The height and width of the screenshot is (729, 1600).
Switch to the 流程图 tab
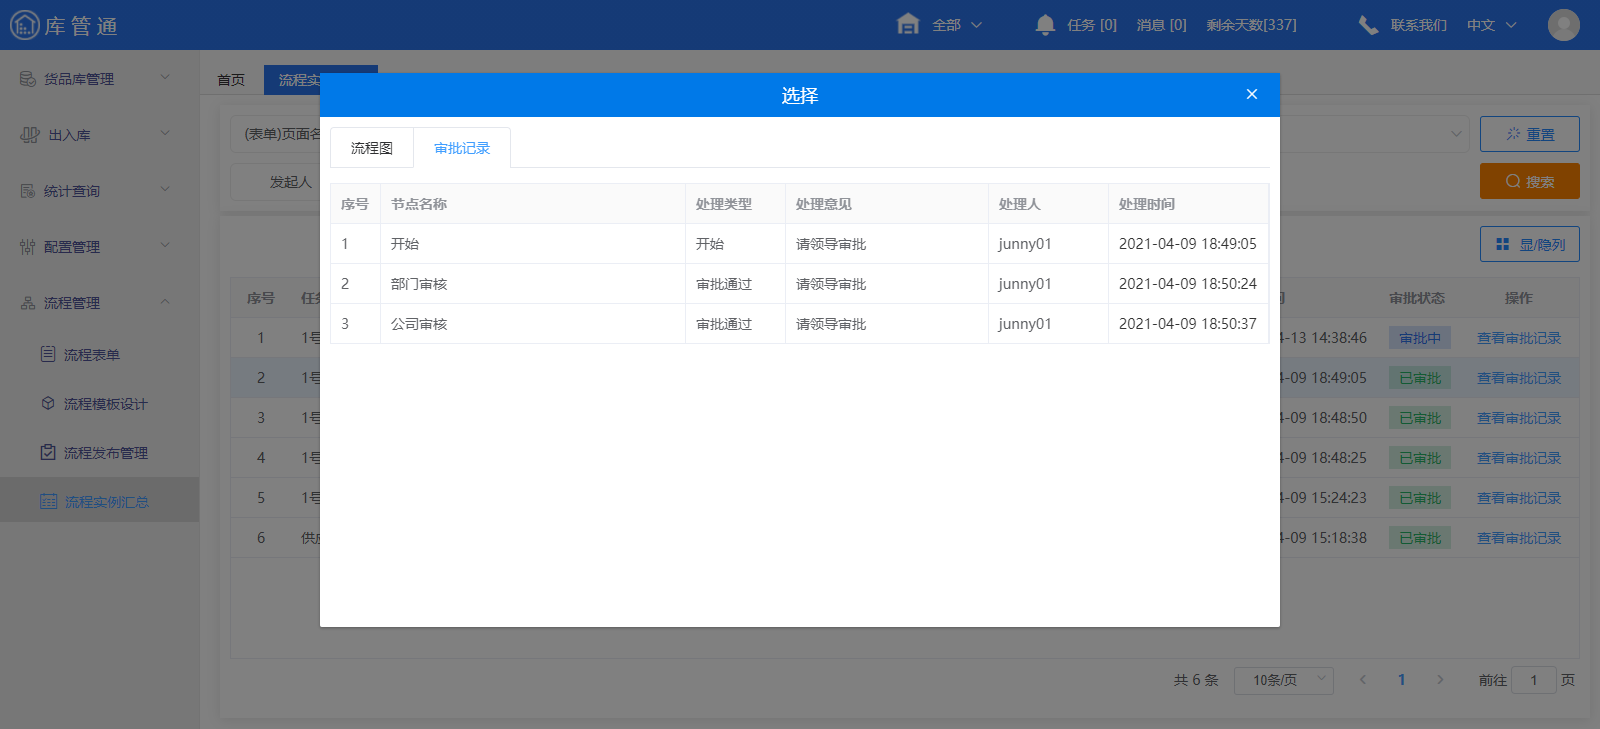(x=372, y=148)
